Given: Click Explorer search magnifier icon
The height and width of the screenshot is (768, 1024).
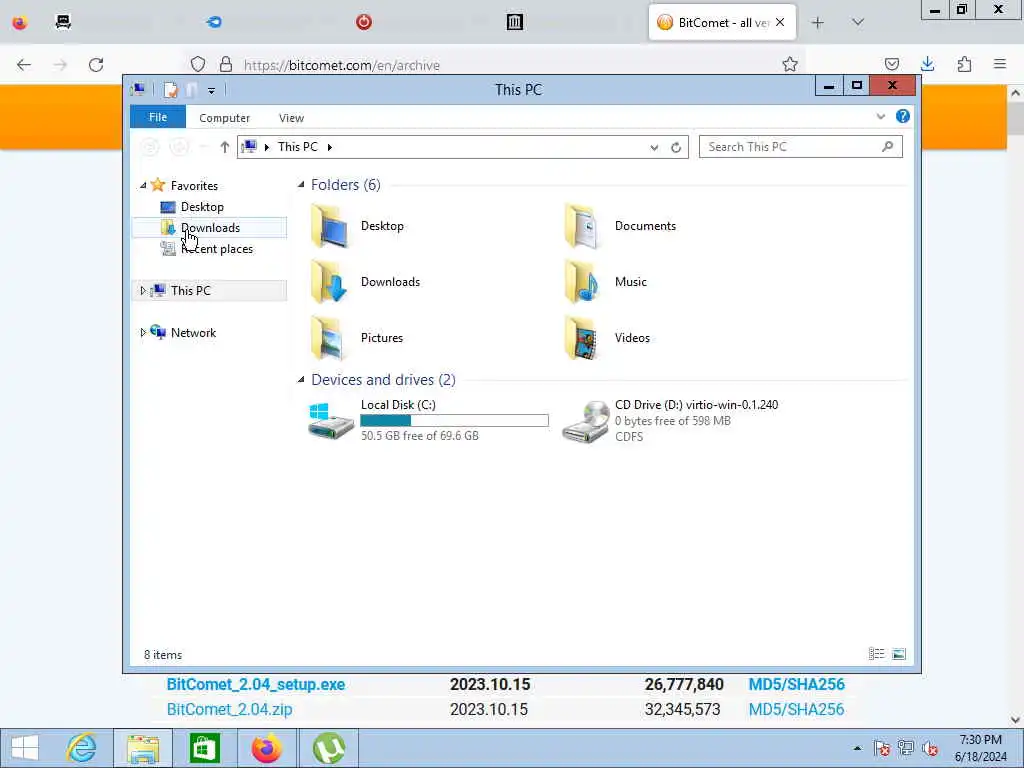Looking at the screenshot, I should (887, 147).
